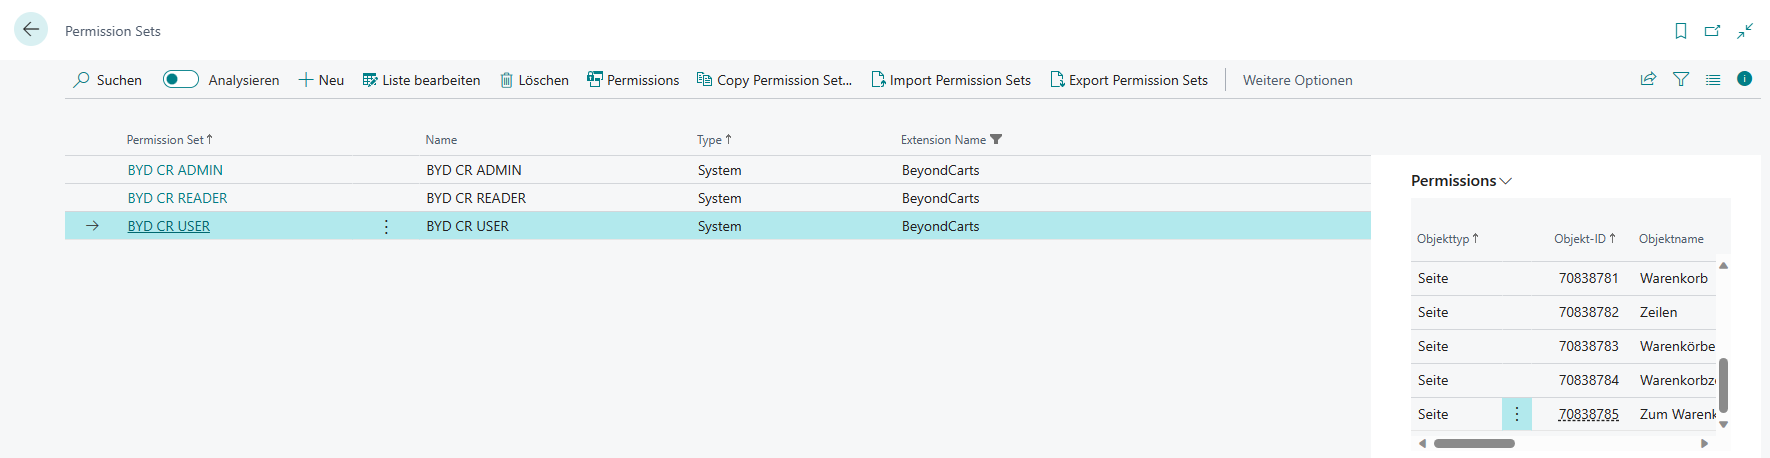Click the collapse page icon
This screenshot has height=458, width=1770.
(1745, 31)
